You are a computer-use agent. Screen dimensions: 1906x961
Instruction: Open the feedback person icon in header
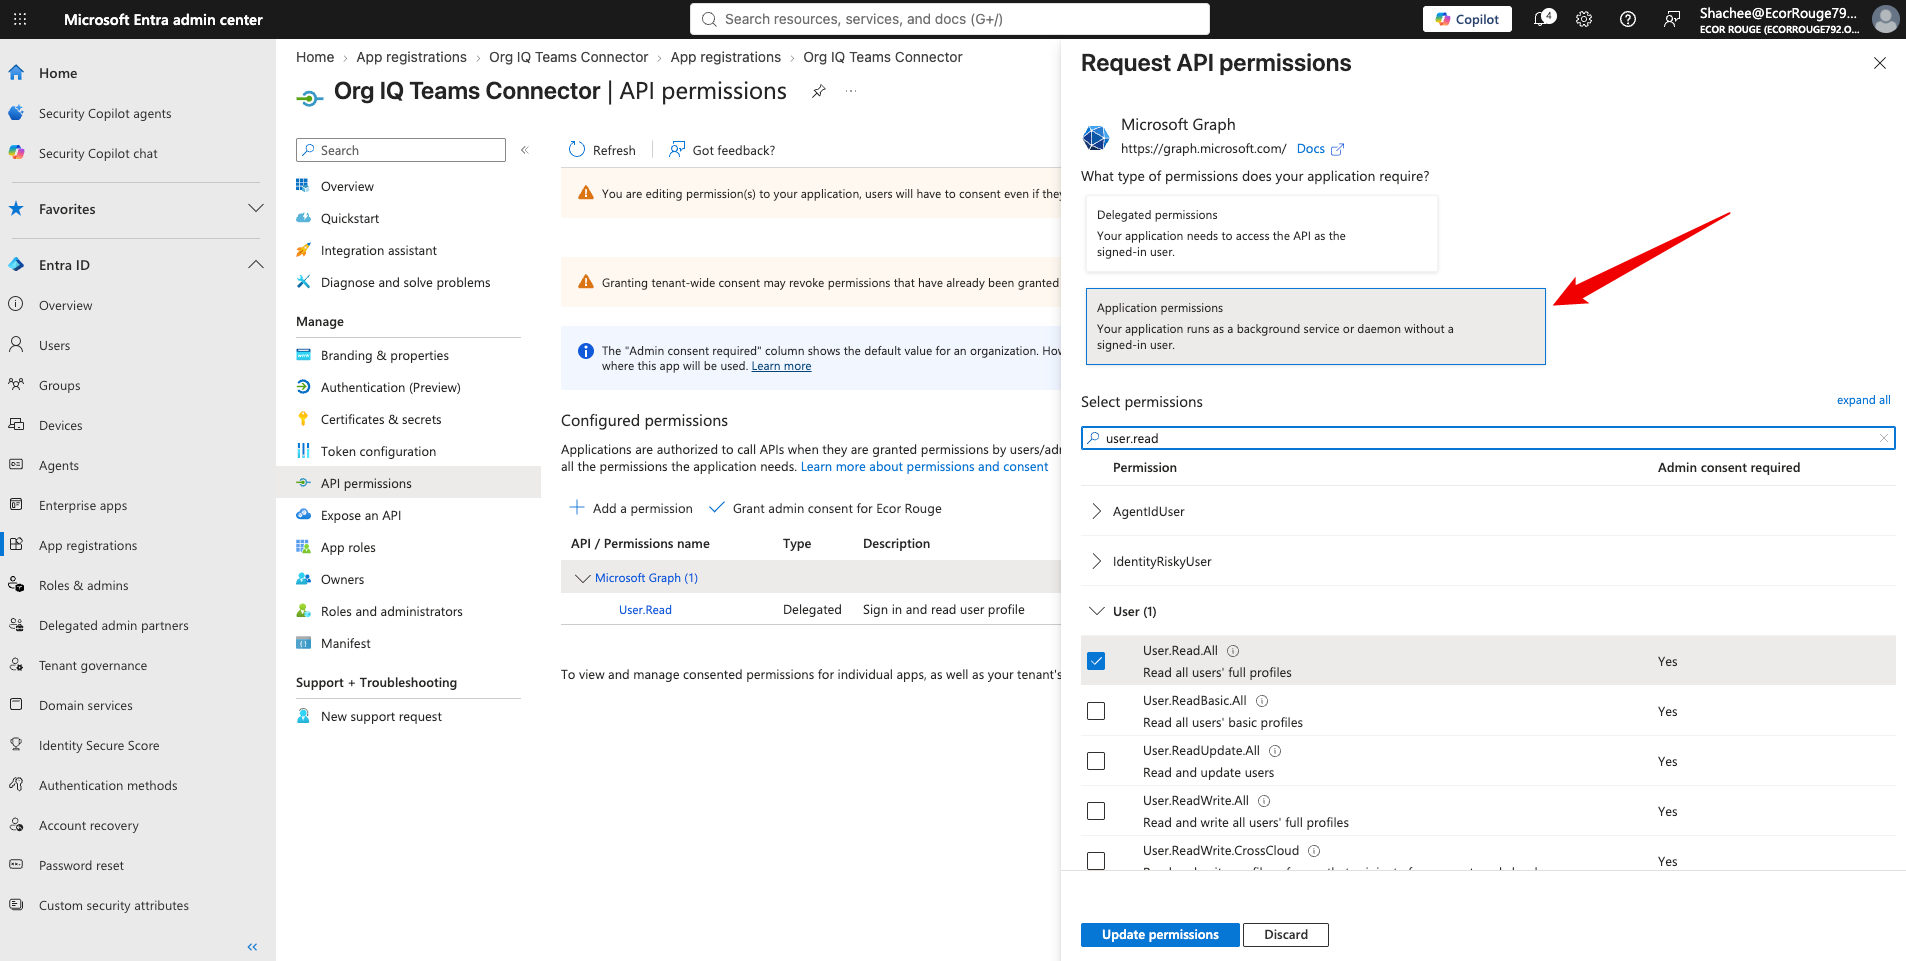point(1672,19)
